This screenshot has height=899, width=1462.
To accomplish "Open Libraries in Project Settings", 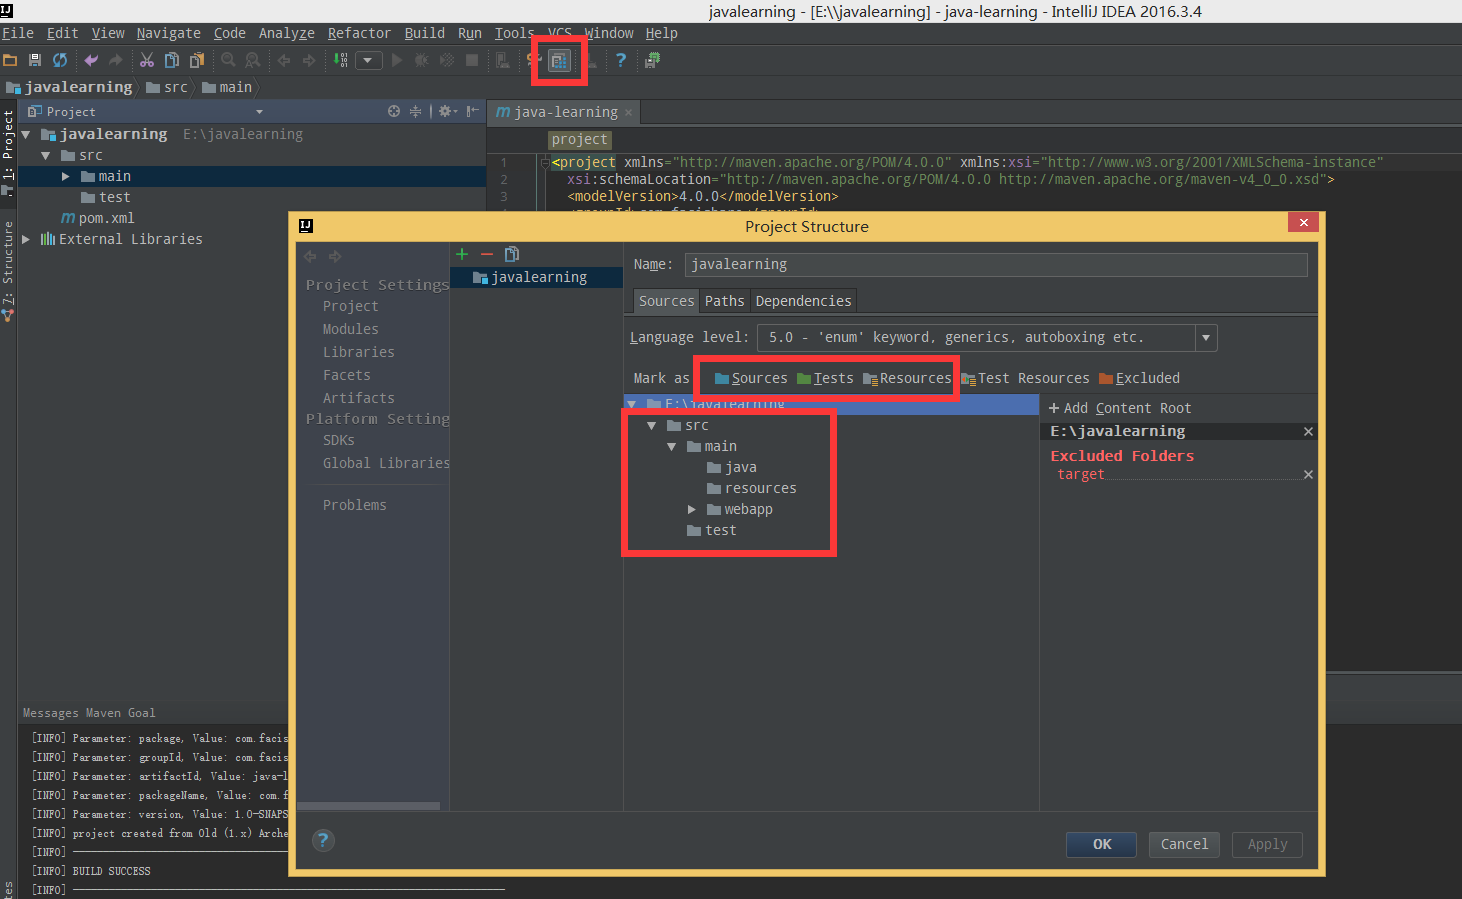I will tap(358, 352).
